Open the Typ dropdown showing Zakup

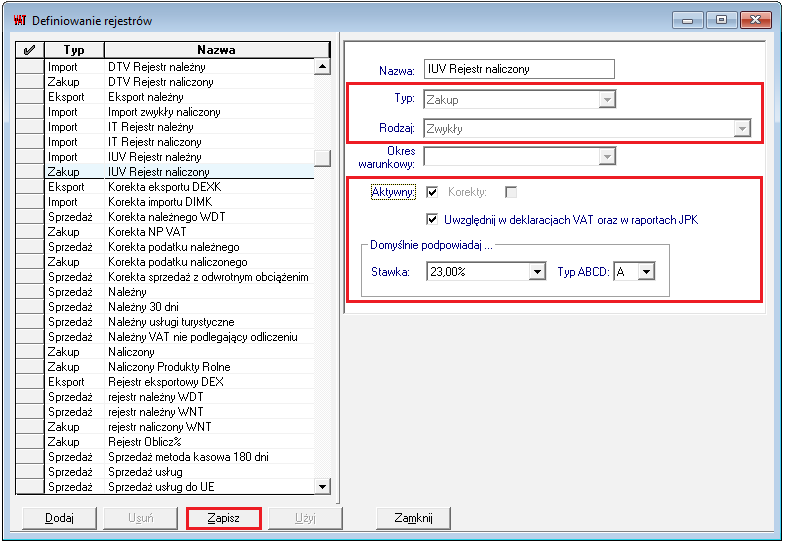[x=607, y=99]
